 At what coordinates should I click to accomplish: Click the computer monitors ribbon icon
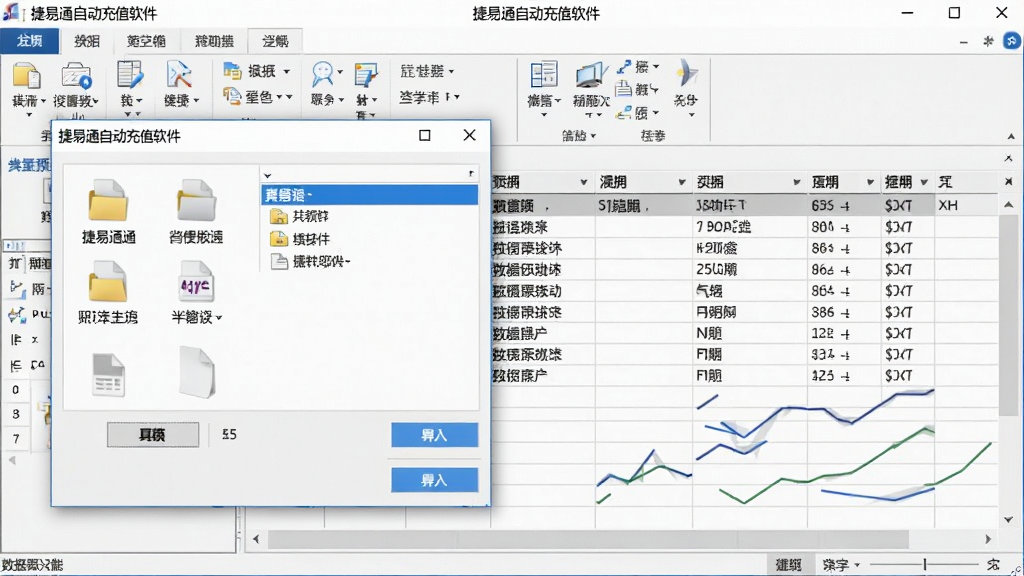590,75
